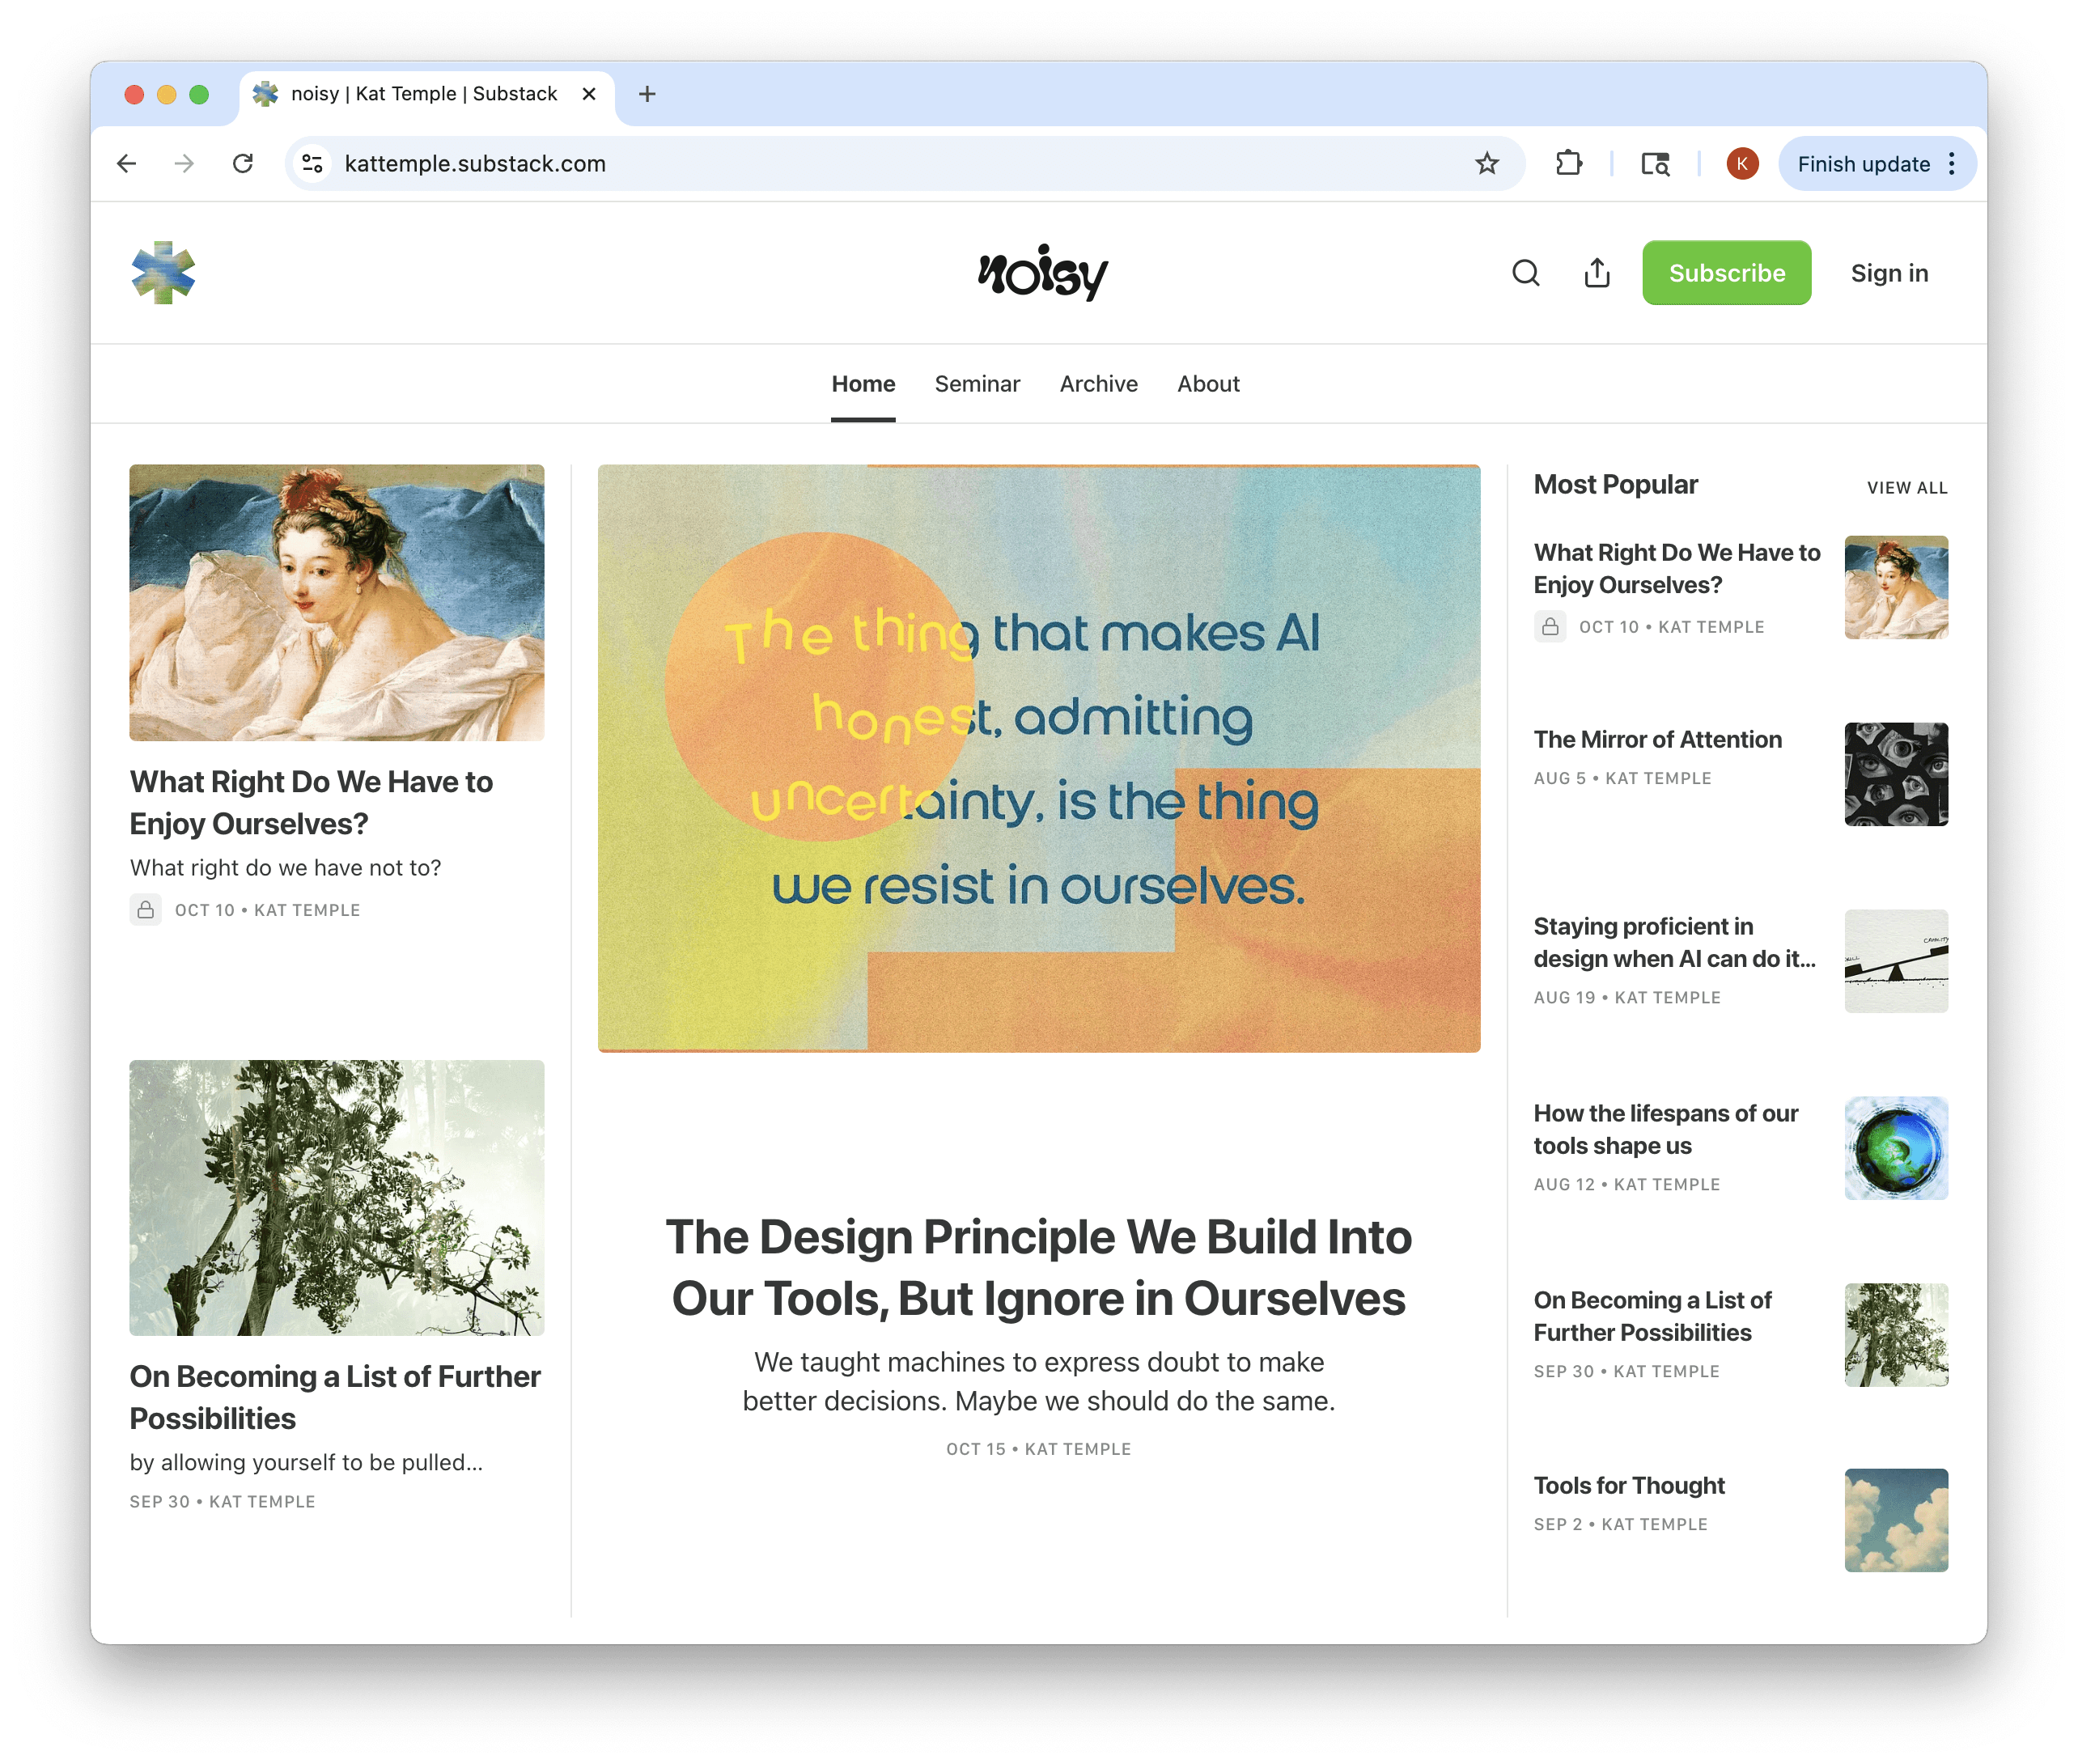2078x1764 pixels.
Task: Open The Mirror of Attention thumbnail
Action: 1895,774
